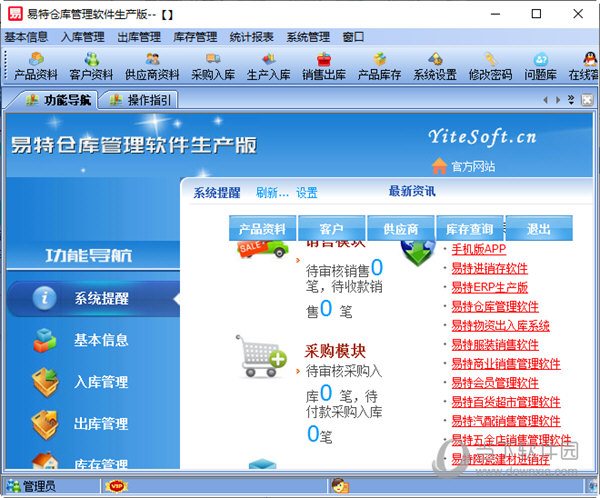This screenshot has height=498, width=600.
Task: Select 系统提醒 in the navigation sidebar
Action: 93,299
